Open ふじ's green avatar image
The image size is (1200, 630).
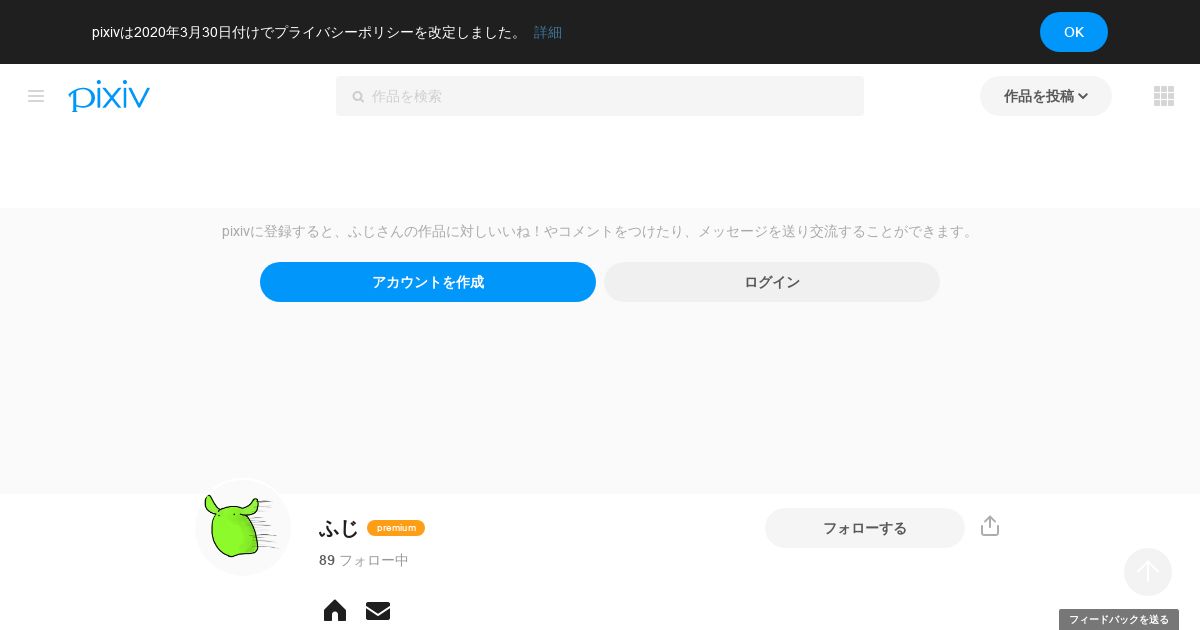[243, 527]
